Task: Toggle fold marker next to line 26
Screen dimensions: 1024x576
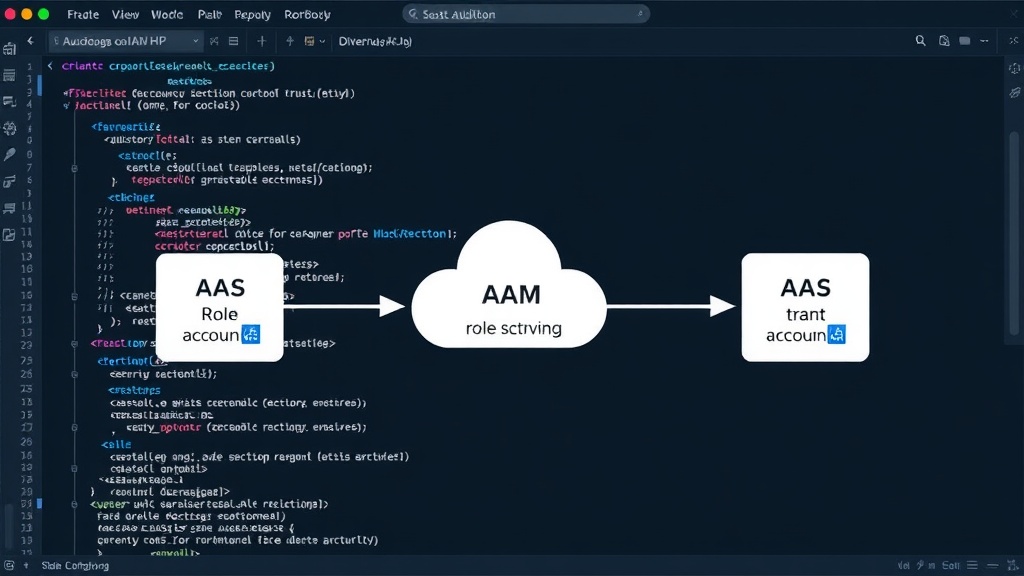Action: pyautogui.click(x=74, y=374)
